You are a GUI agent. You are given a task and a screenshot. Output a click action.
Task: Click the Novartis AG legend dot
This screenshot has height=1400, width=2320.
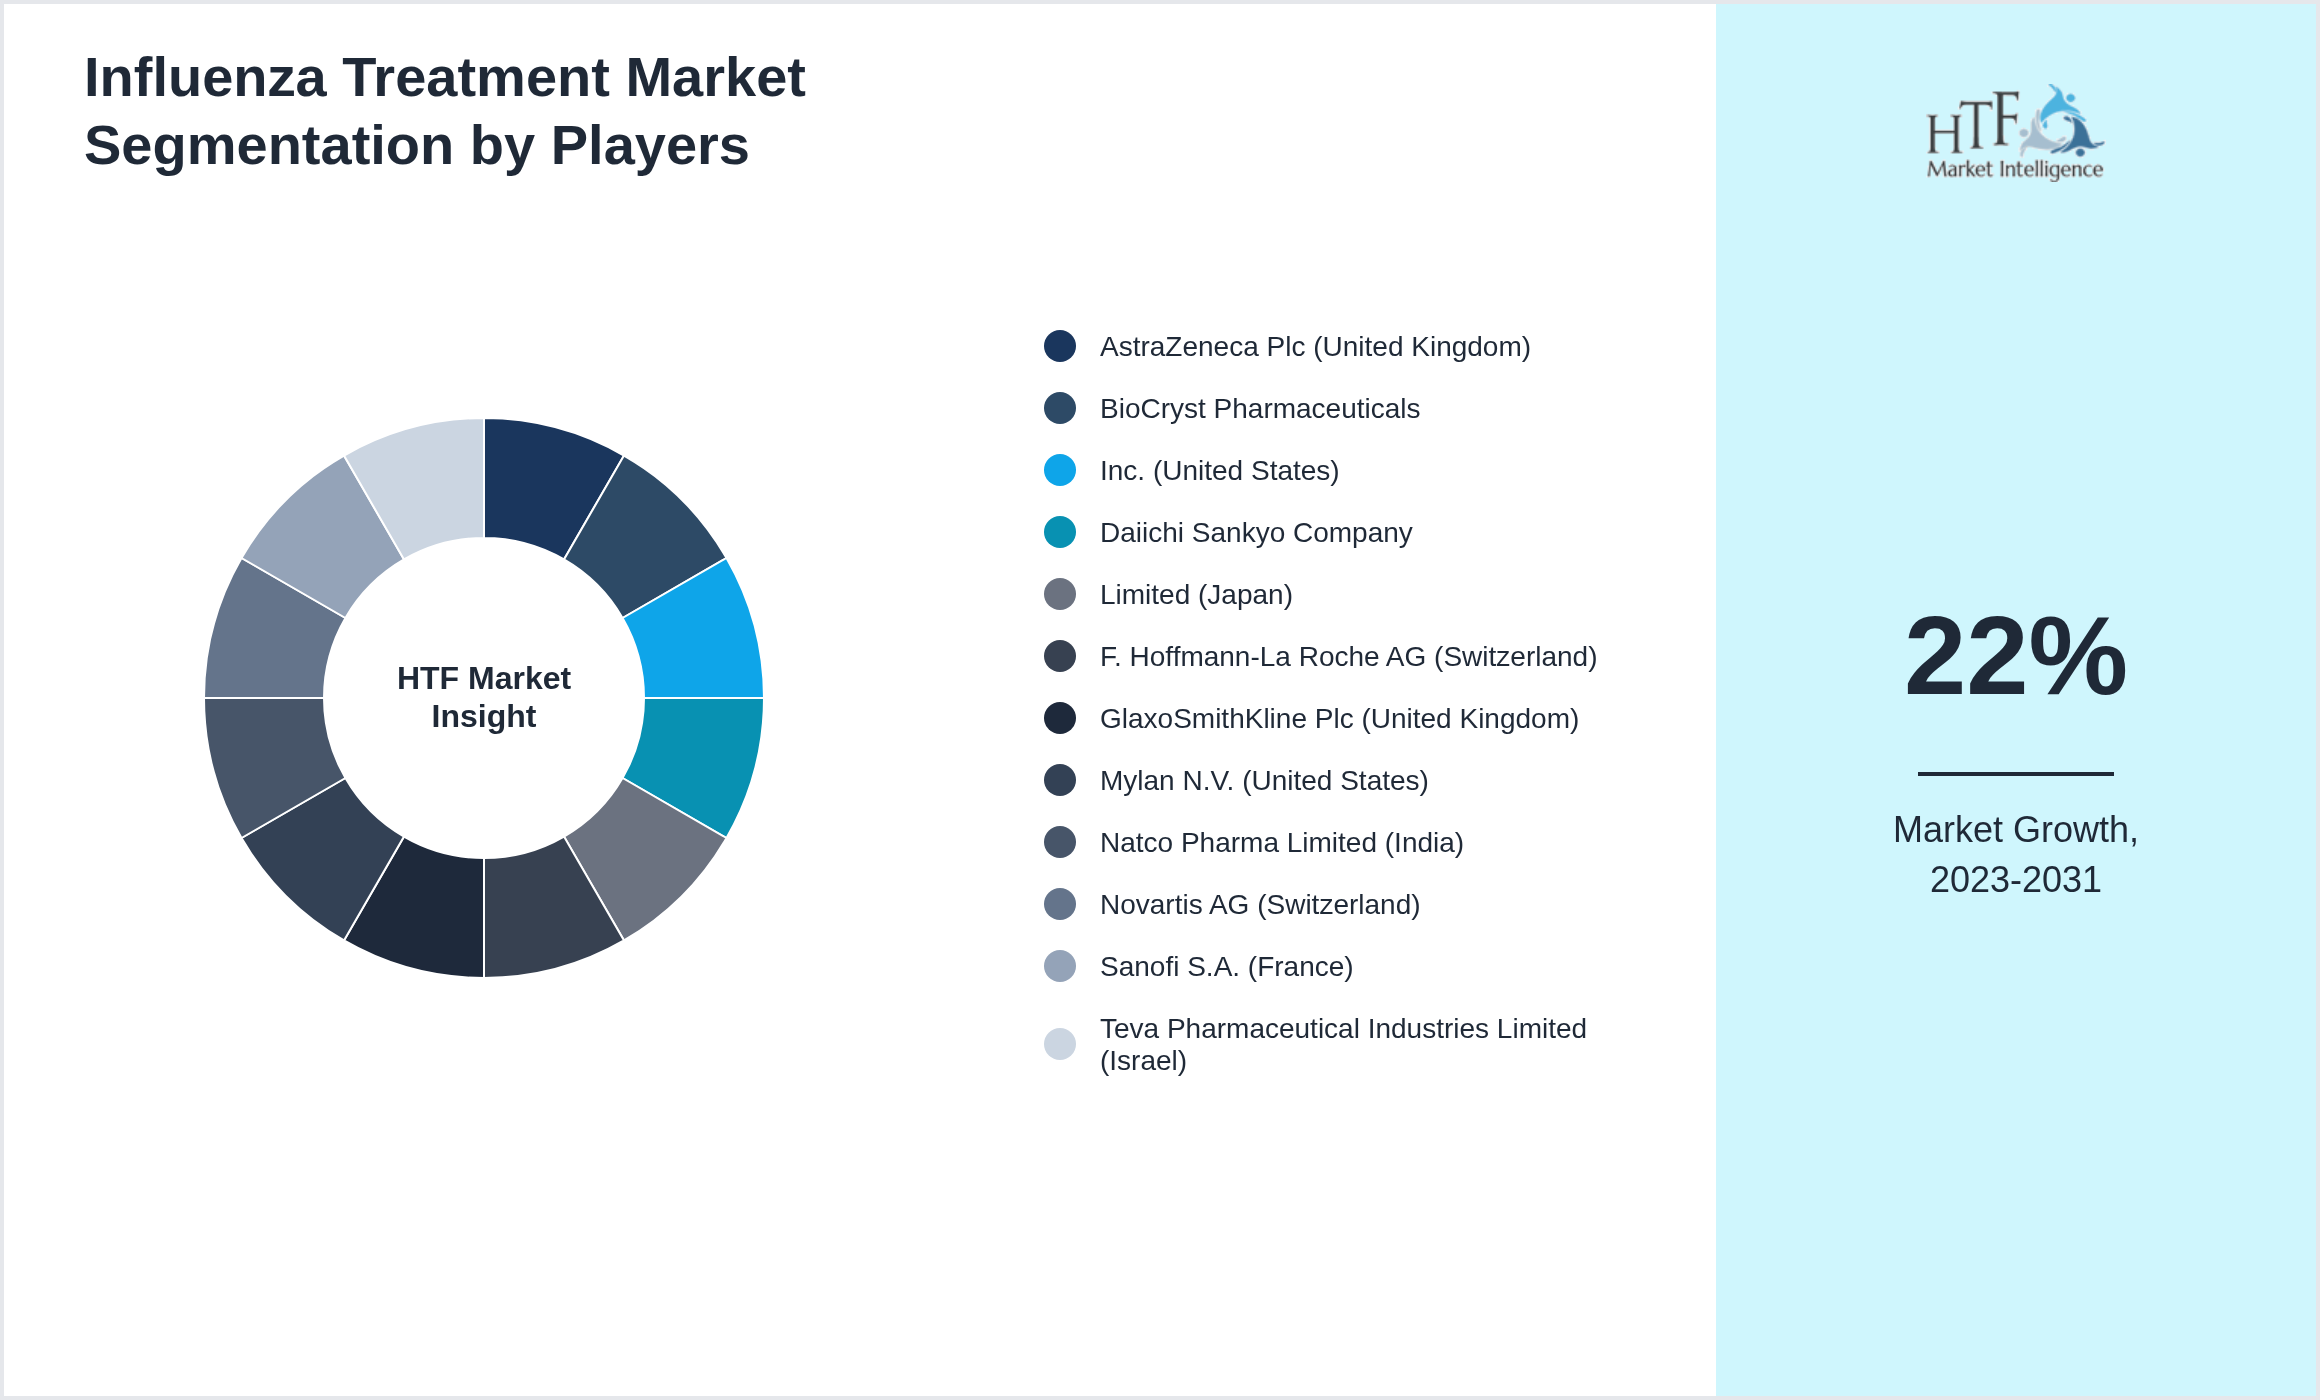[1060, 904]
